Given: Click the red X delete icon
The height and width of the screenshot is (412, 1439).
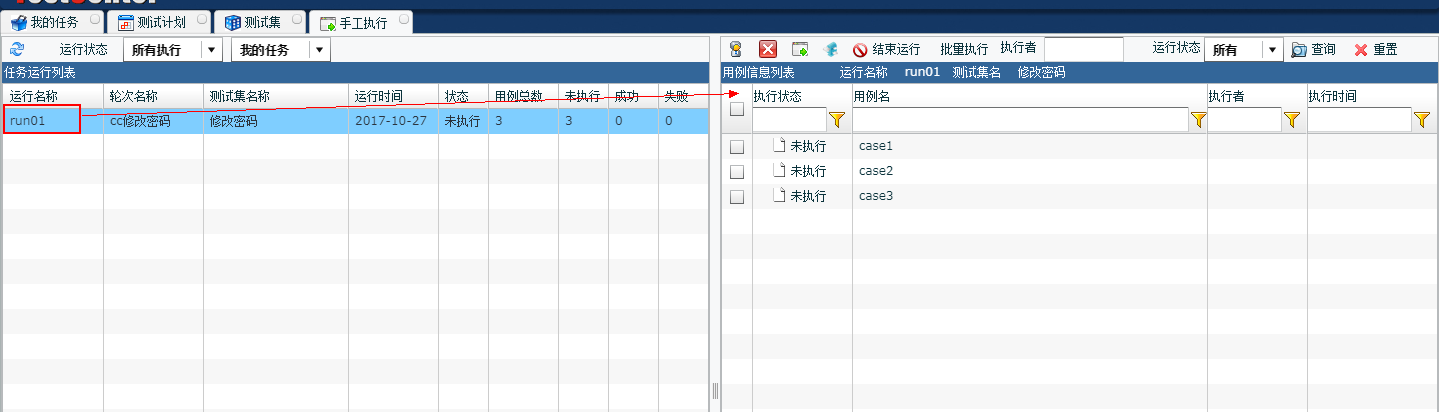Looking at the screenshot, I should (768, 49).
